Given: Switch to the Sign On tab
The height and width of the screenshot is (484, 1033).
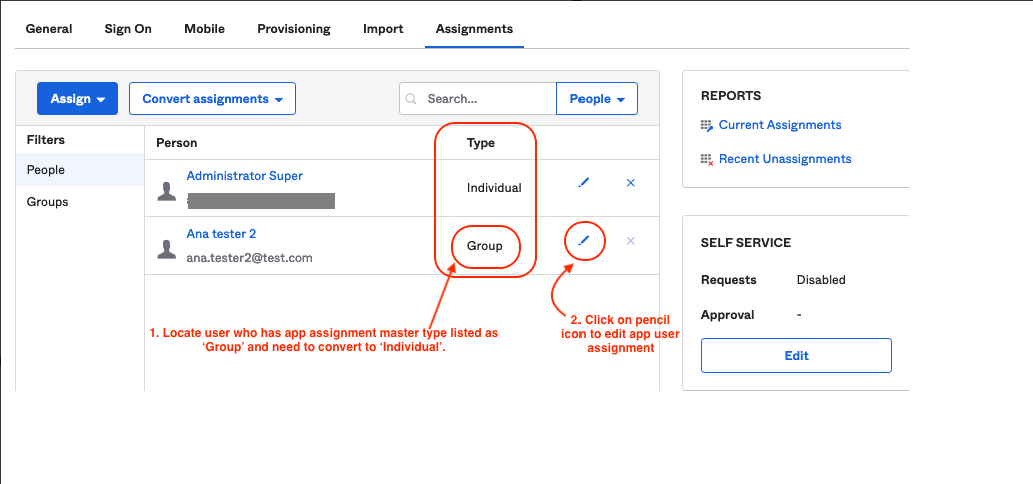Looking at the screenshot, I should click(x=128, y=29).
